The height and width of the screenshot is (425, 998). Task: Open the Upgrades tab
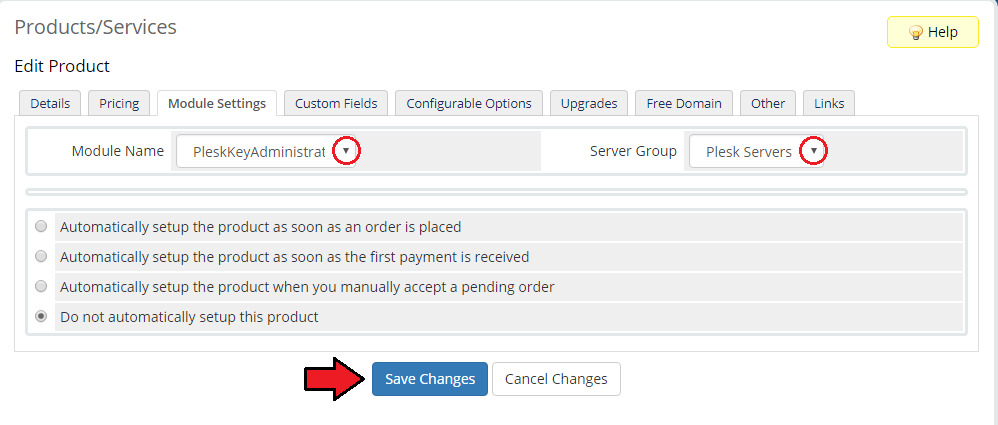click(x=589, y=103)
